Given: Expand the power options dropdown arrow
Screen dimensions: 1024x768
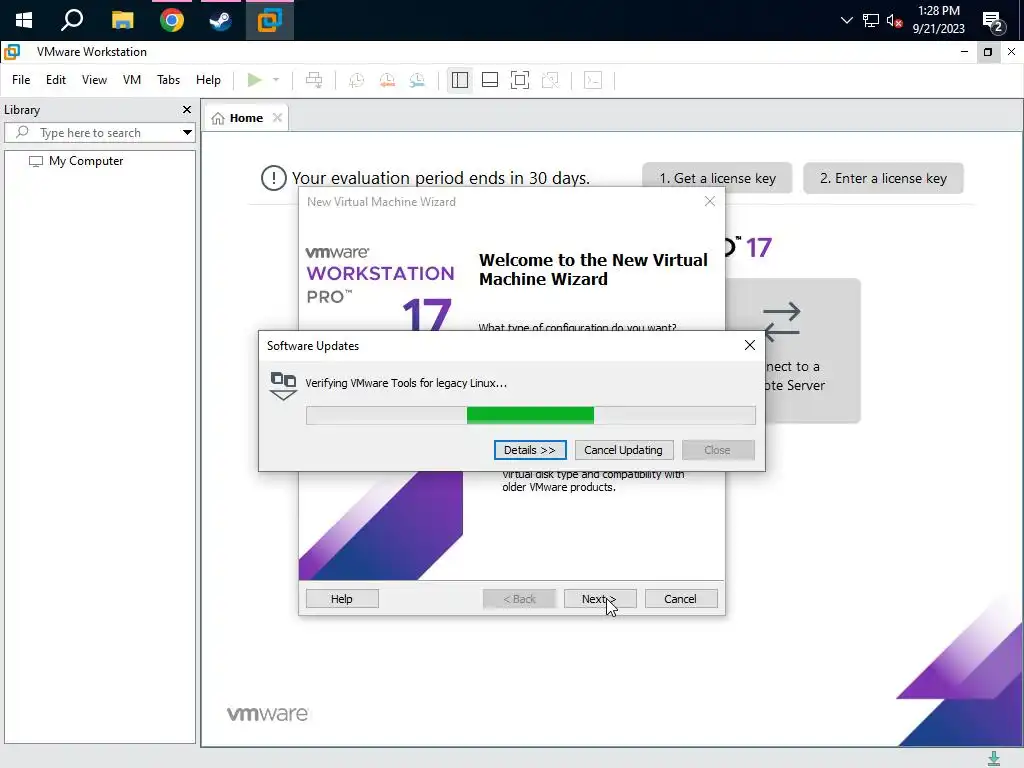Looking at the screenshot, I should click(276, 80).
